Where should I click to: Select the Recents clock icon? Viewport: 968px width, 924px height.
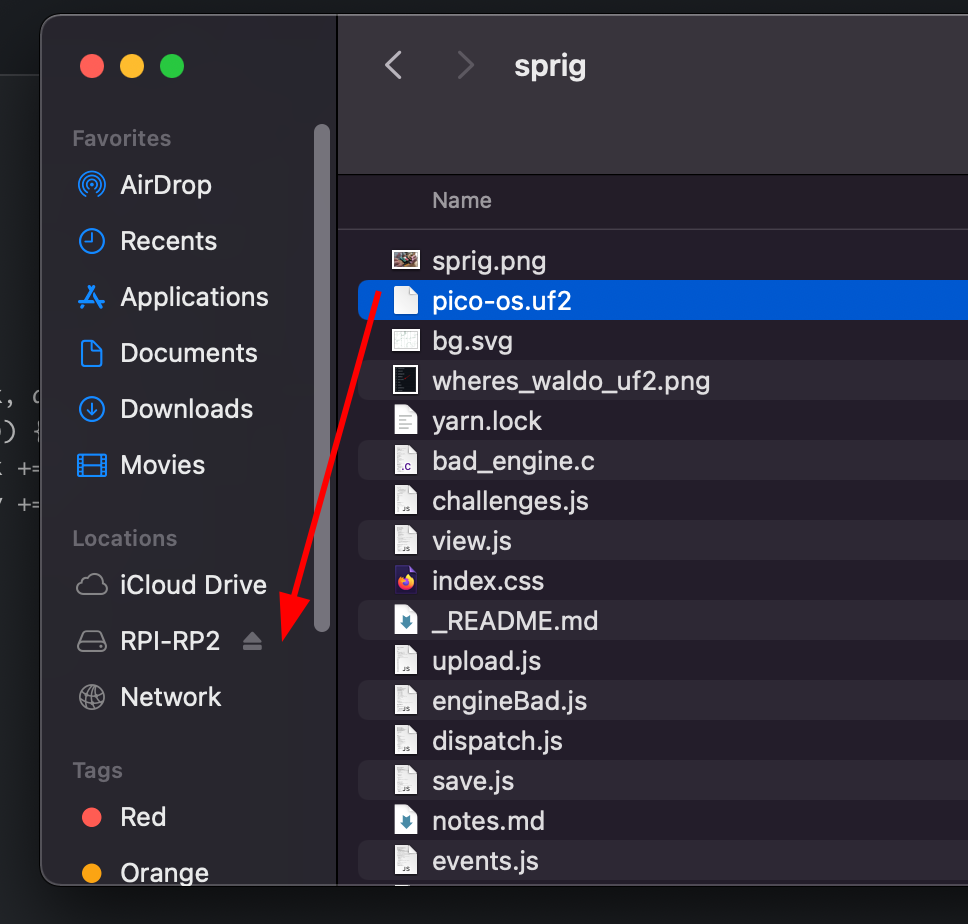point(92,241)
